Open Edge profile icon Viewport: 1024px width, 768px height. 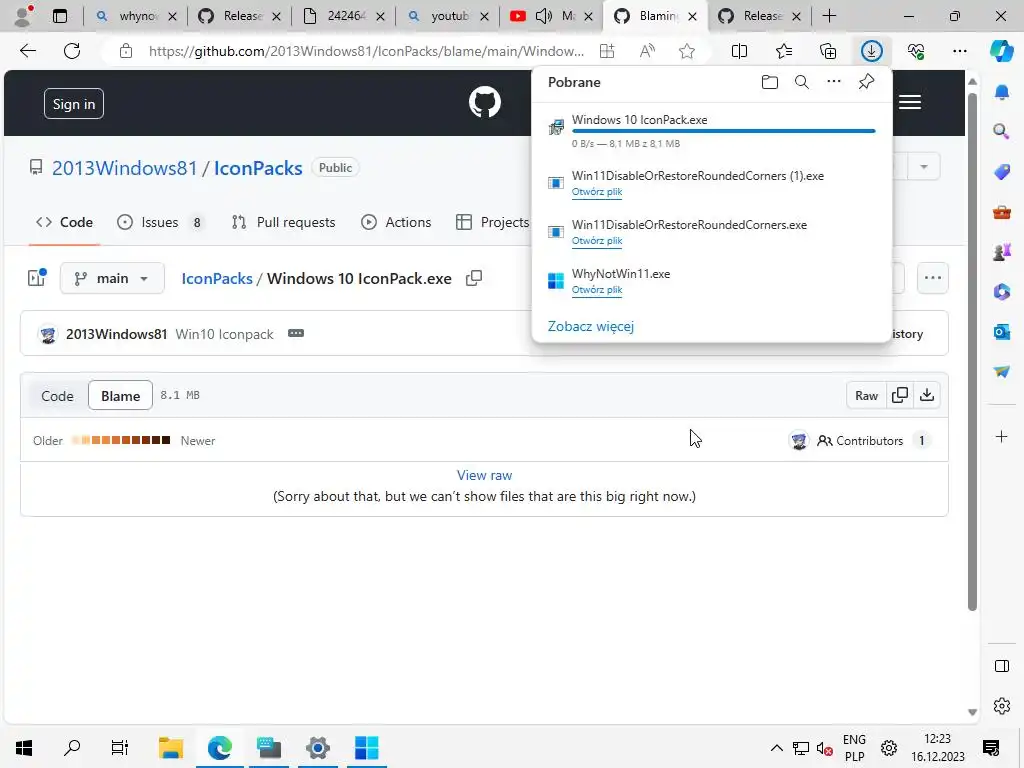coord(24,16)
